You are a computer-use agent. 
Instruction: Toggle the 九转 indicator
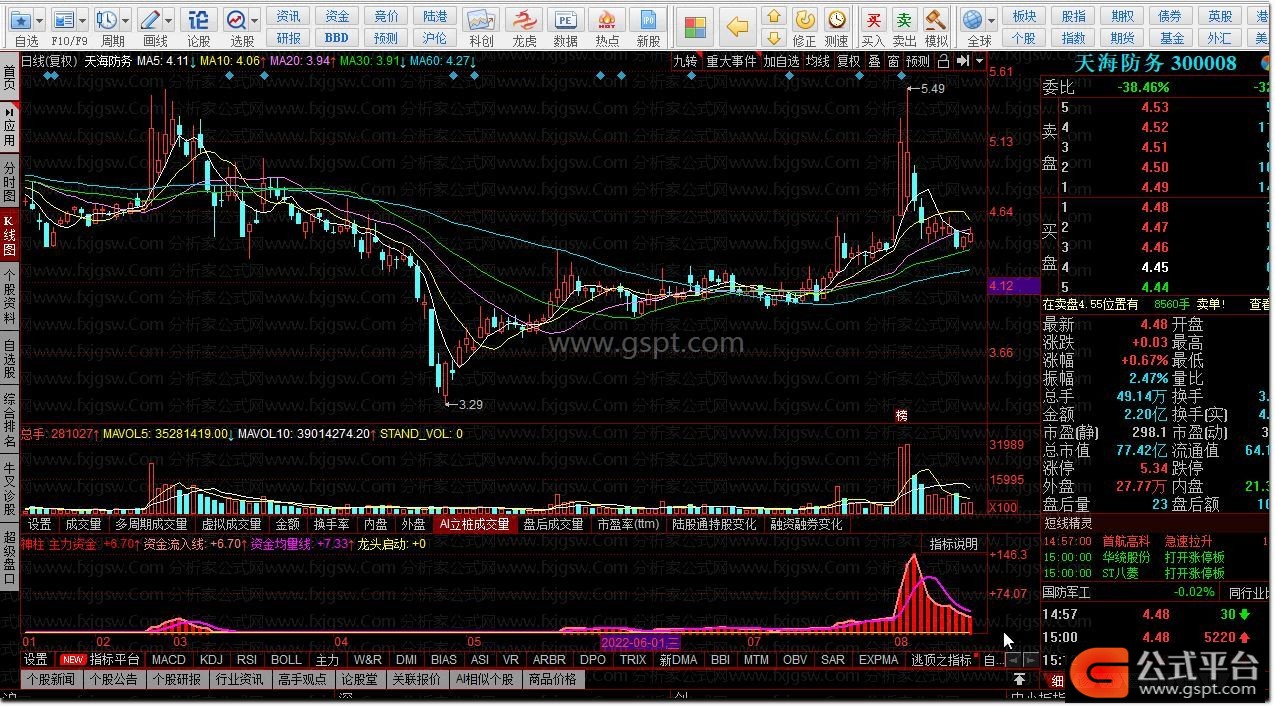point(685,61)
